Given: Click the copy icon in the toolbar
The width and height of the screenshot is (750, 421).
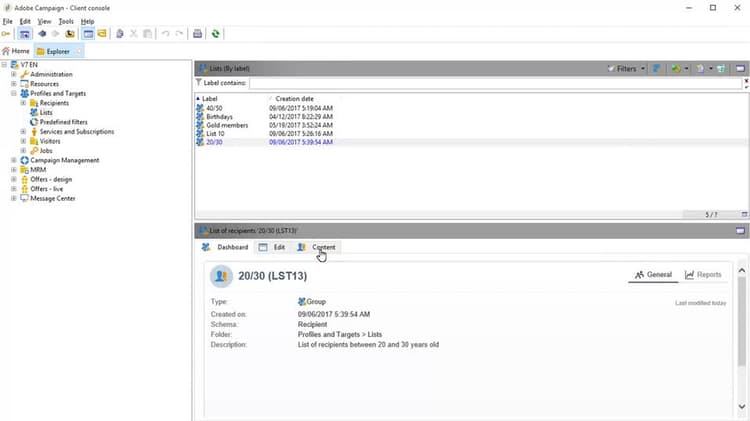Looking at the screenshot, I should pos(120,34).
